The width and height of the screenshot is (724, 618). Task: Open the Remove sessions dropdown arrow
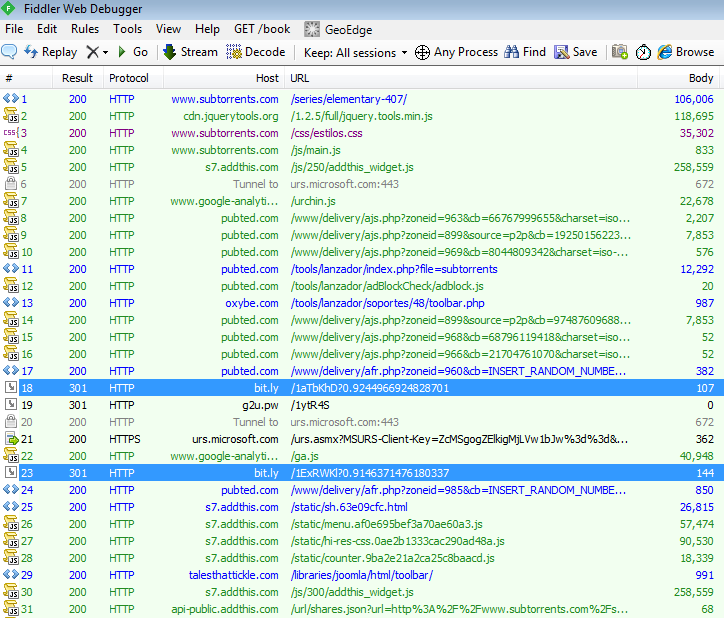coord(106,53)
